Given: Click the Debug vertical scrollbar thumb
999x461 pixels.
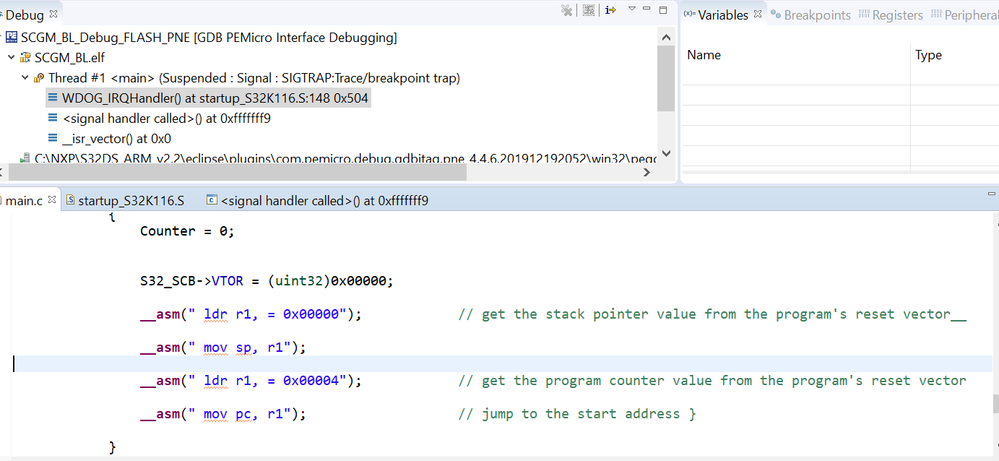Looking at the screenshot, I should (x=666, y=78).
